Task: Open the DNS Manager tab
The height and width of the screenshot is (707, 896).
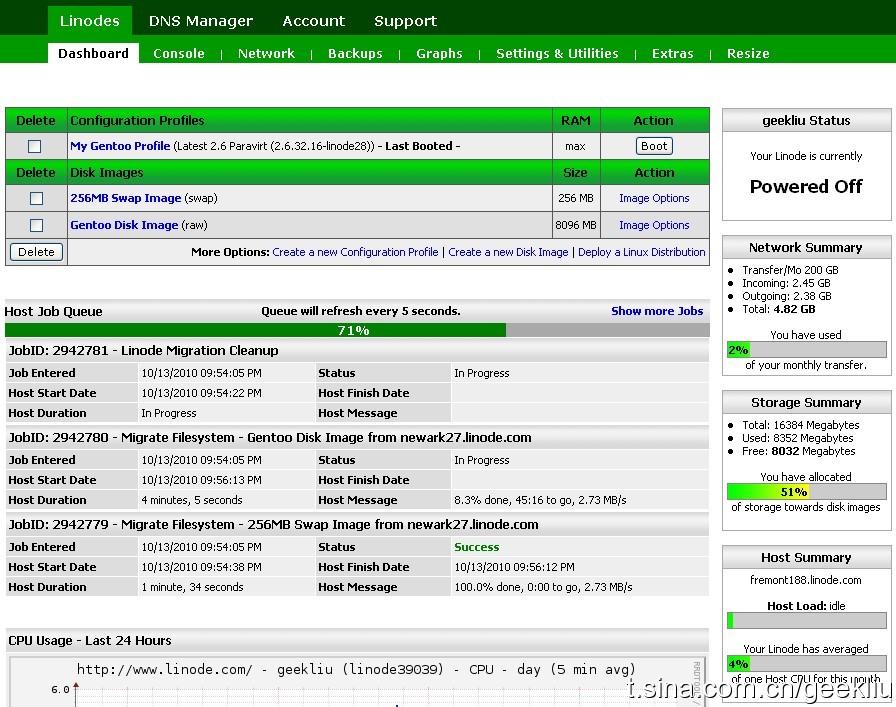Action: point(201,21)
